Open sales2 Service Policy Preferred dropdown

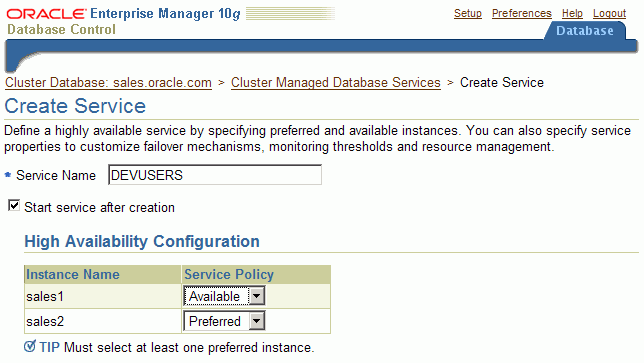coord(224,321)
